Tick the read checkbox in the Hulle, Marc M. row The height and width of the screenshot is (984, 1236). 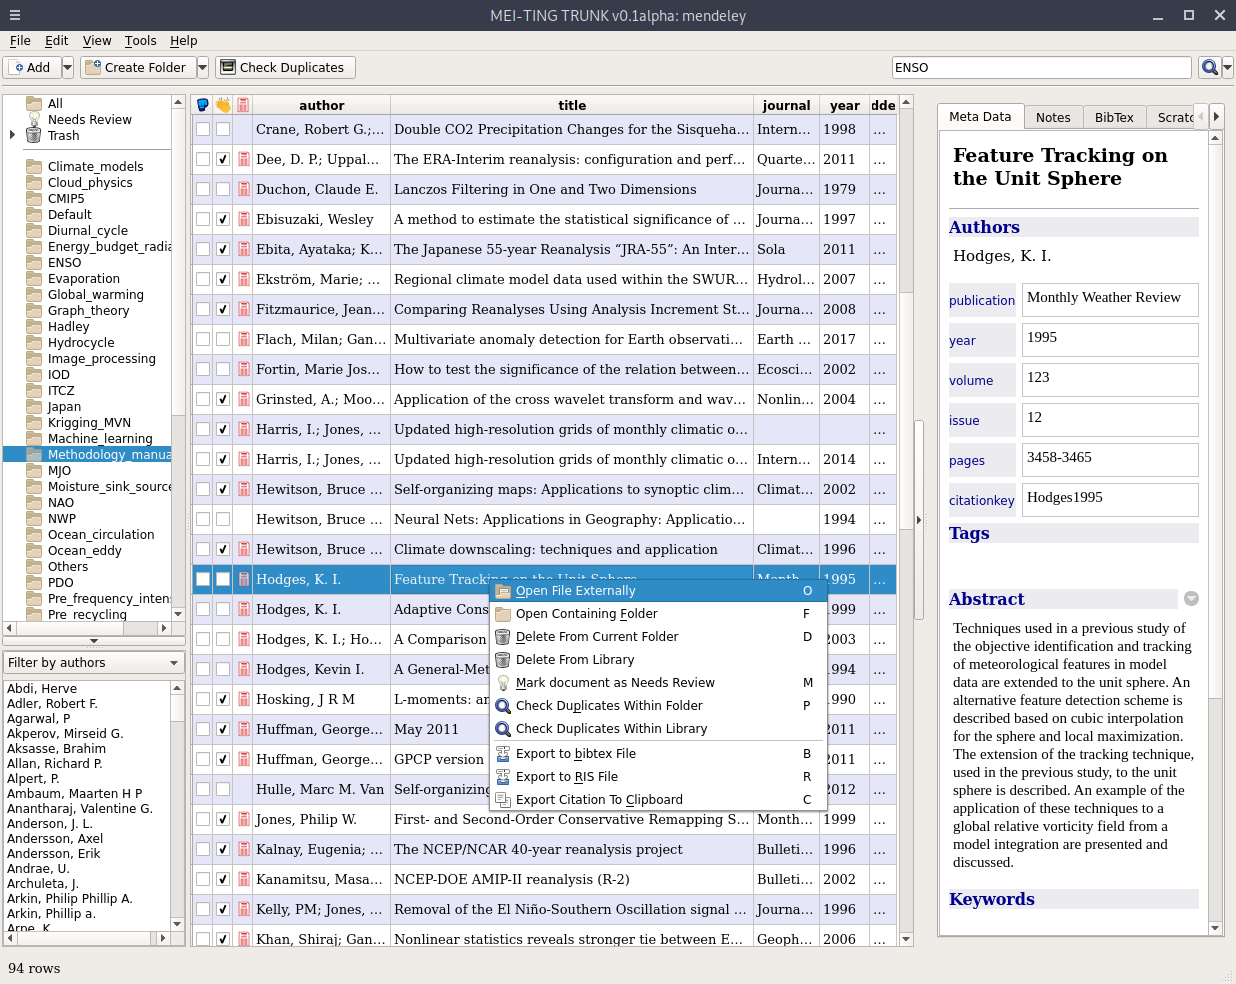pos(223,789)
